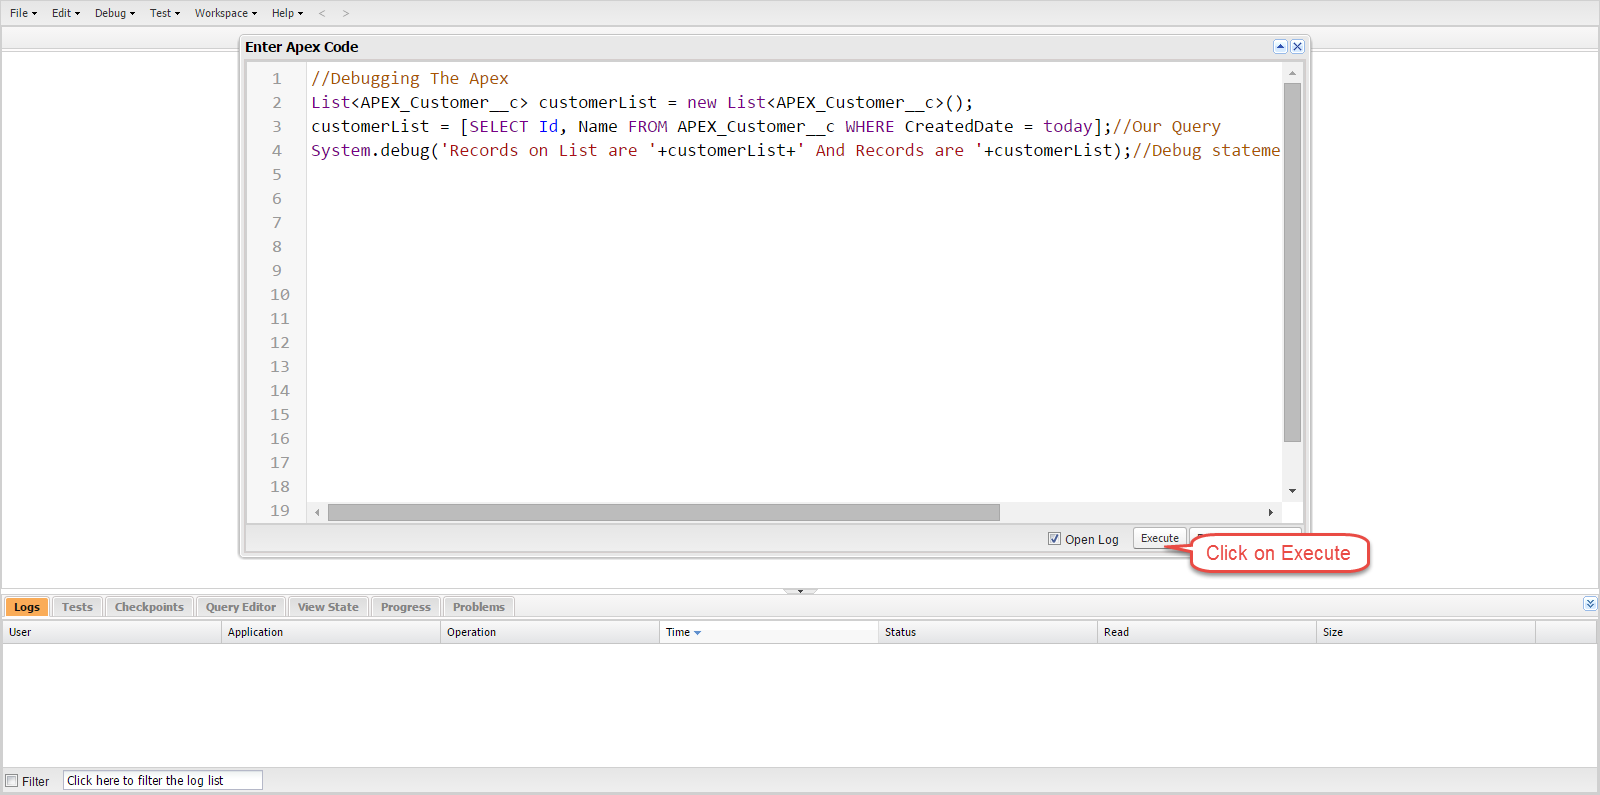This screenshot has width=1600, height=795.
Task: Click the code editor scroll-down arrow
Action: coord(1292,491)
